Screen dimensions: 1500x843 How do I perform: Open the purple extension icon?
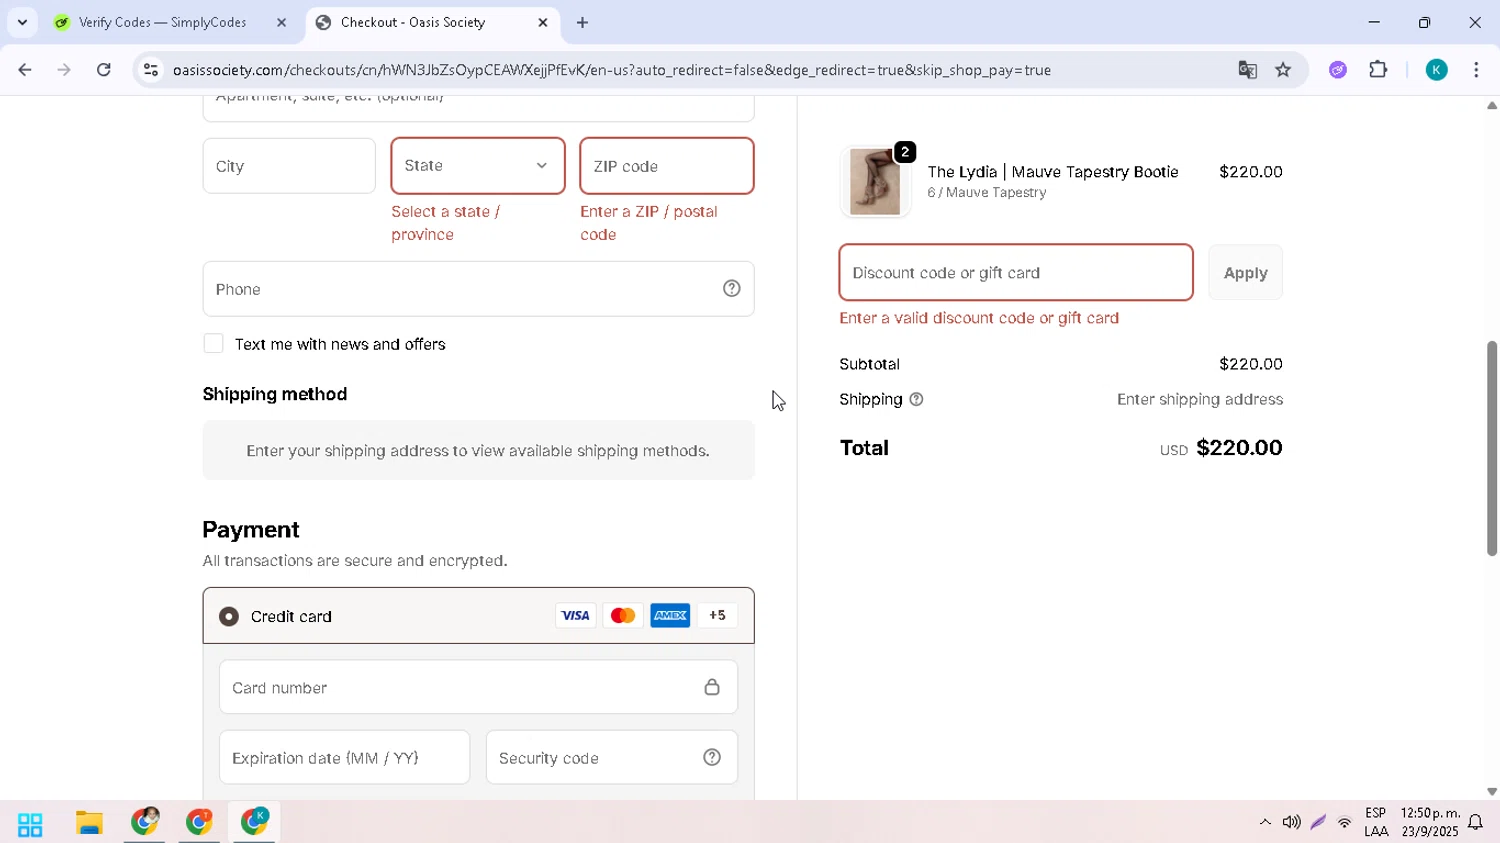coord(1338,70)
